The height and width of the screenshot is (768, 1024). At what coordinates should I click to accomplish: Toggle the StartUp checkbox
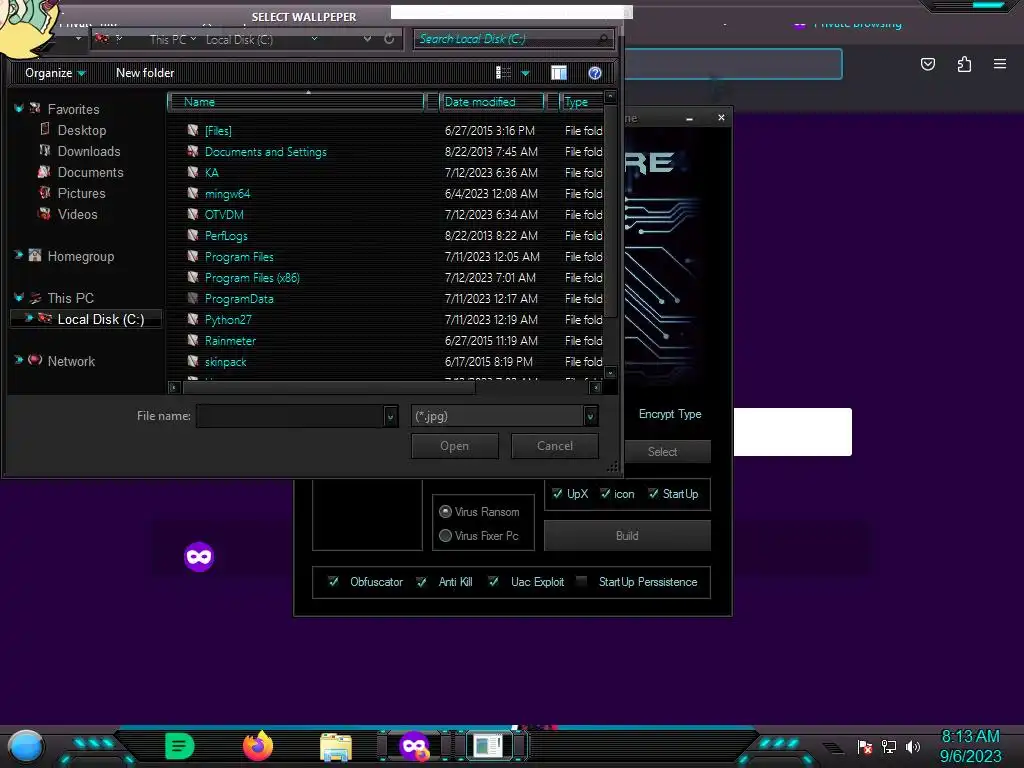click(653, 494)
